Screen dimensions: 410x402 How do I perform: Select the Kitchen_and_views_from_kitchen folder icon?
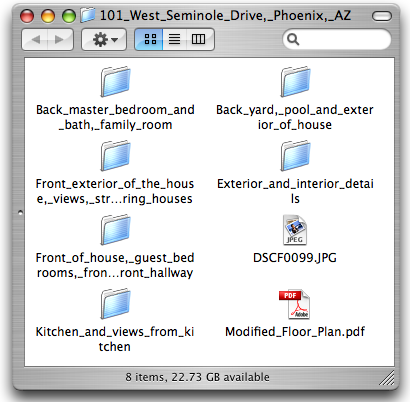[x=115, y=303]
